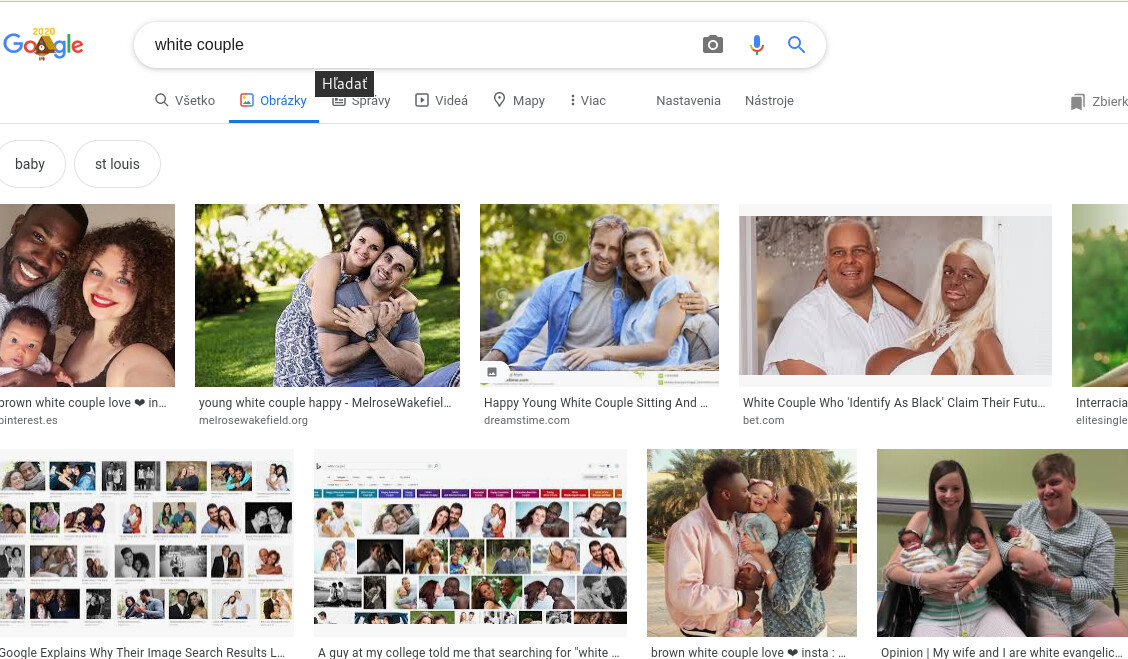Open the bet.com result thumbnail
Image resolution: width=1128 pixels, height=659 pixels.
coord(895,295)
